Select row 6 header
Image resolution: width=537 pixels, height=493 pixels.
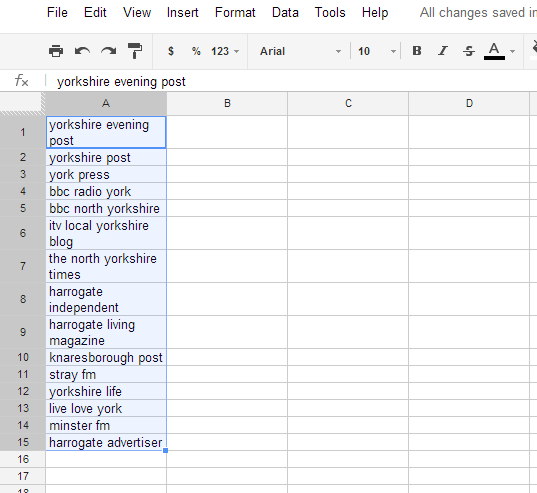coord(23,233)
